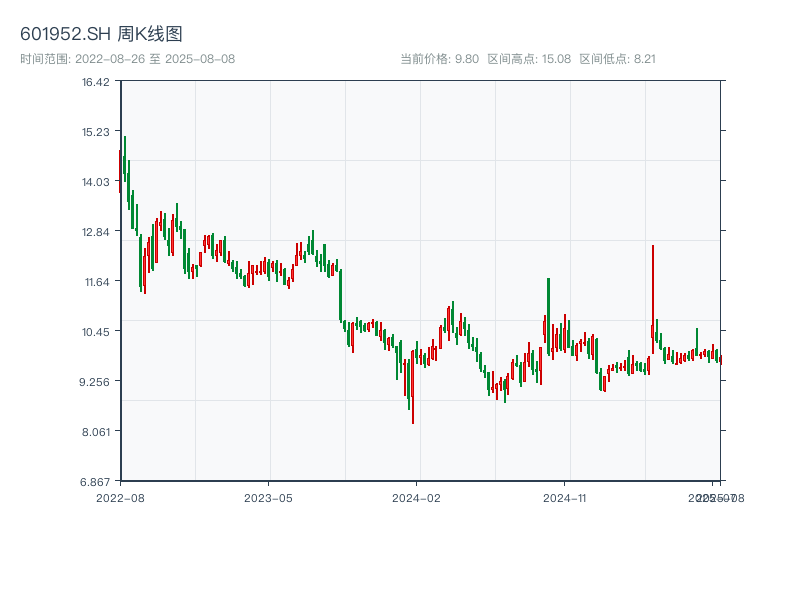Click the 14.03 y-axis price label

pos(96,181)
